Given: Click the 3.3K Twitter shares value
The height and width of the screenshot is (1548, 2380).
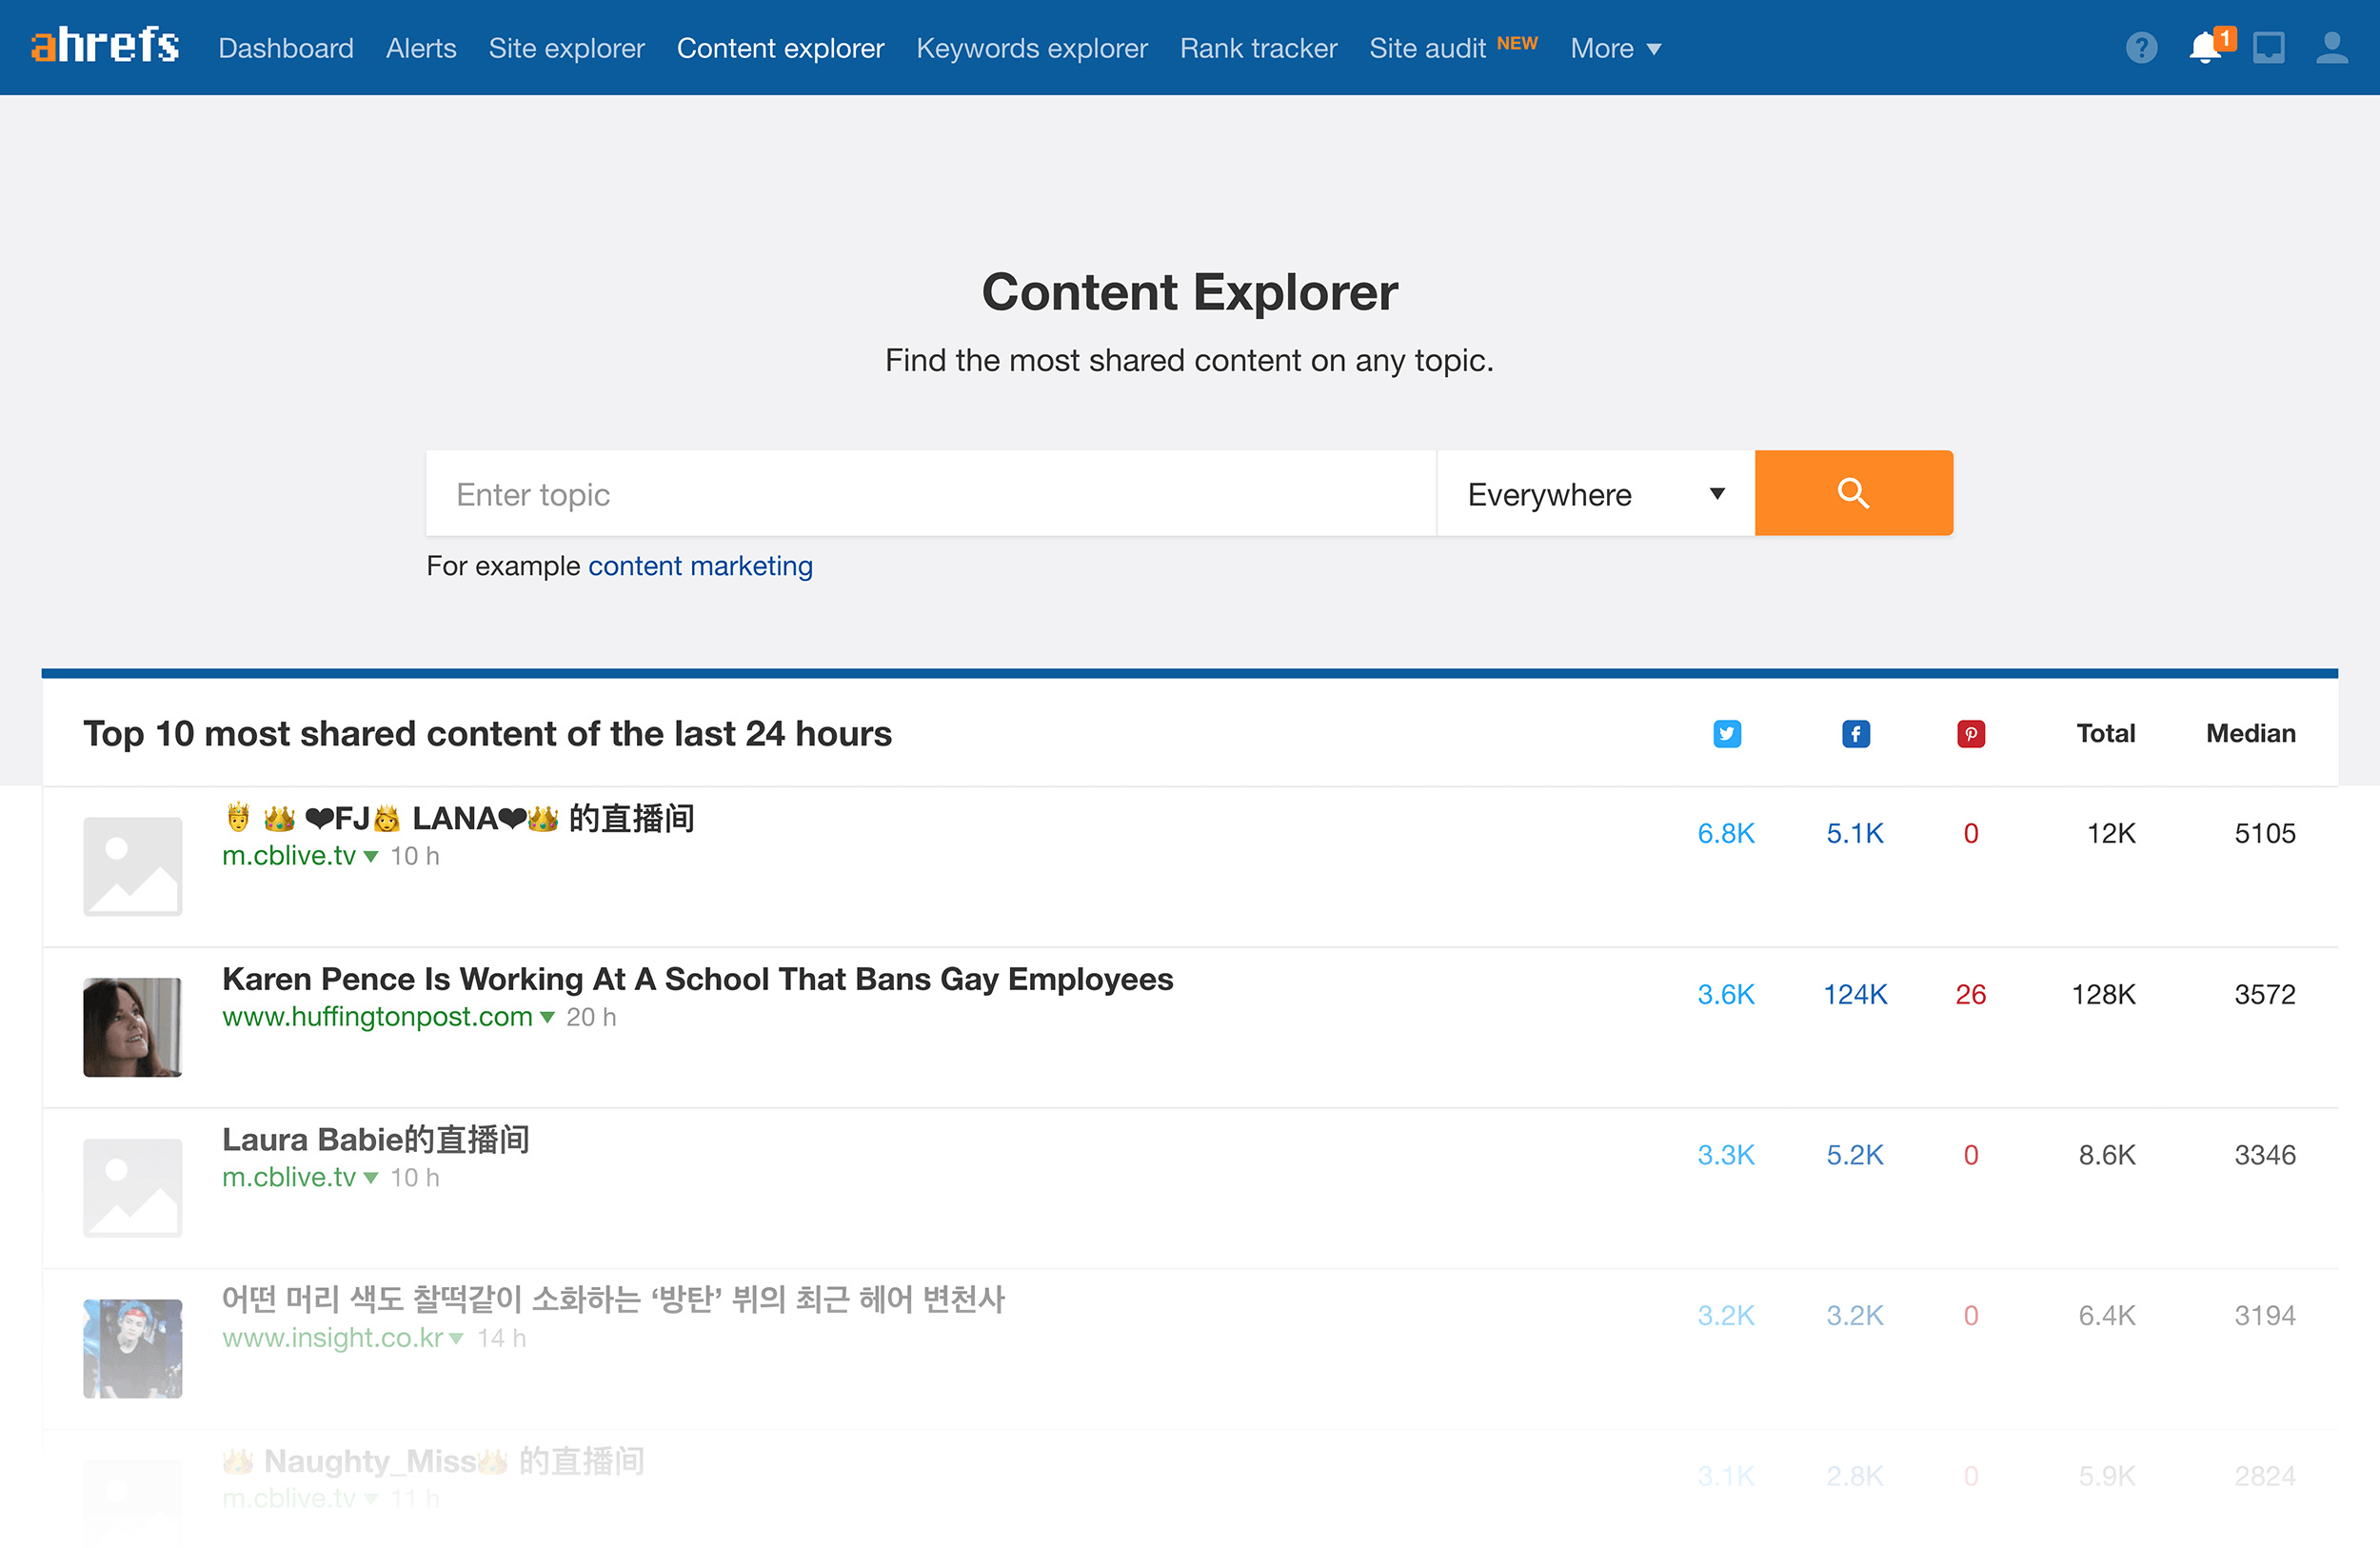Looking at the screenshot, I should pos(1726,1156).
